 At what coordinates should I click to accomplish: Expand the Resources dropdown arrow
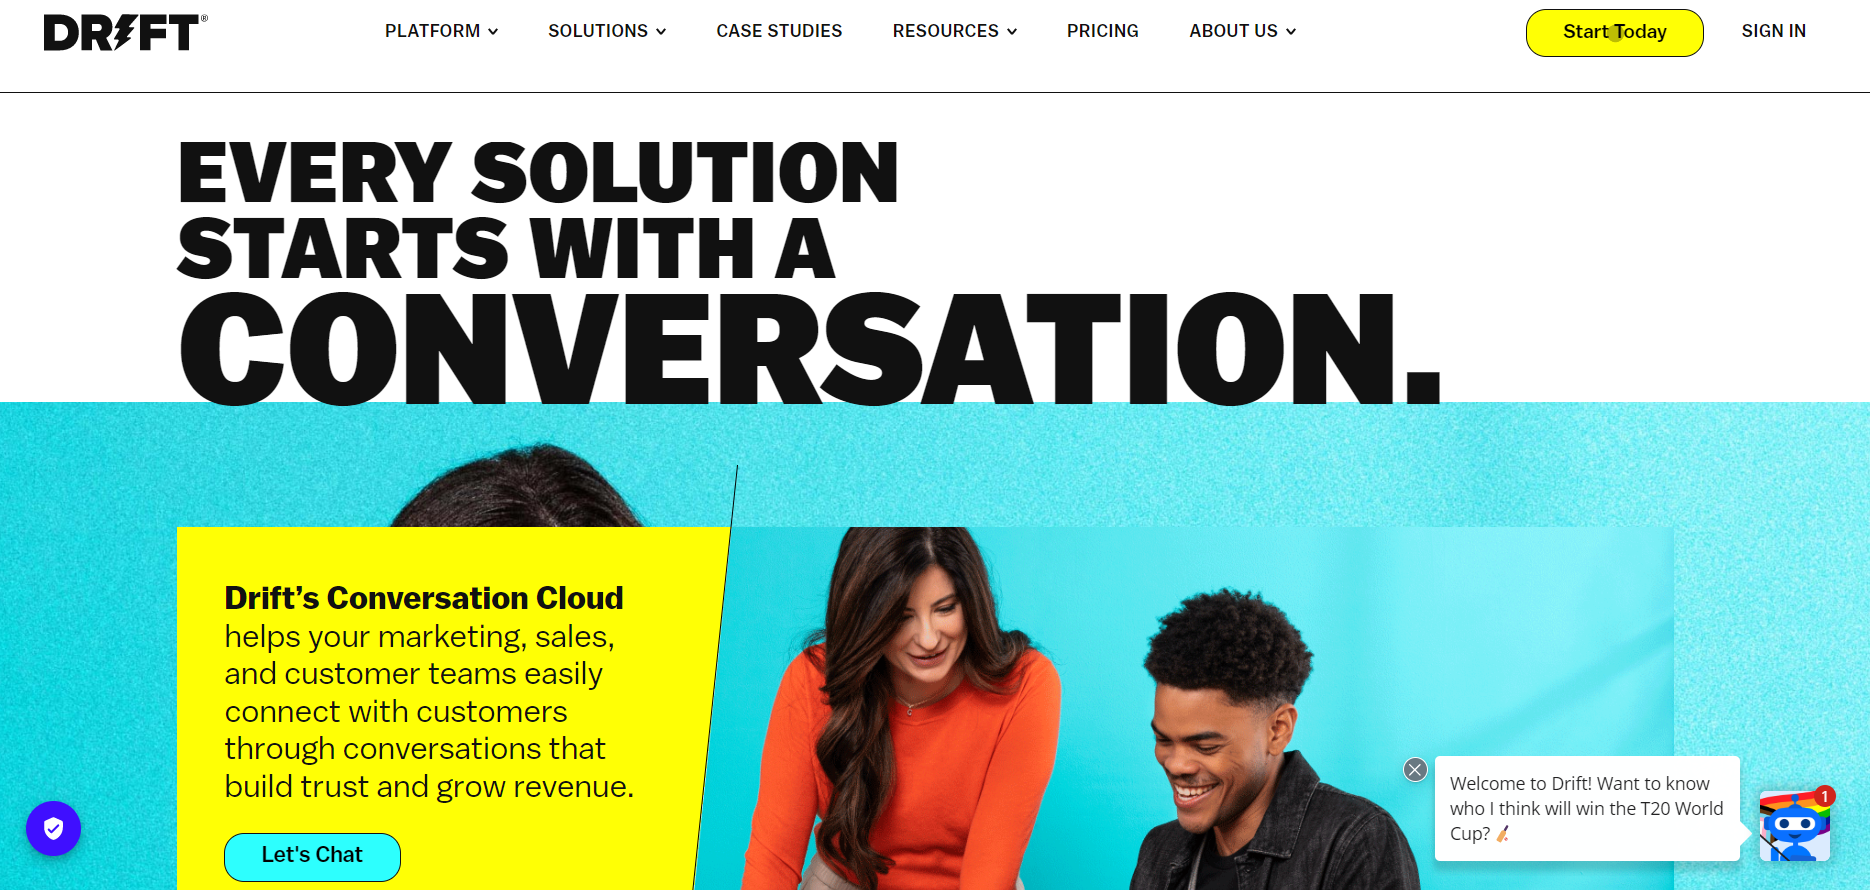[1012, 32]
